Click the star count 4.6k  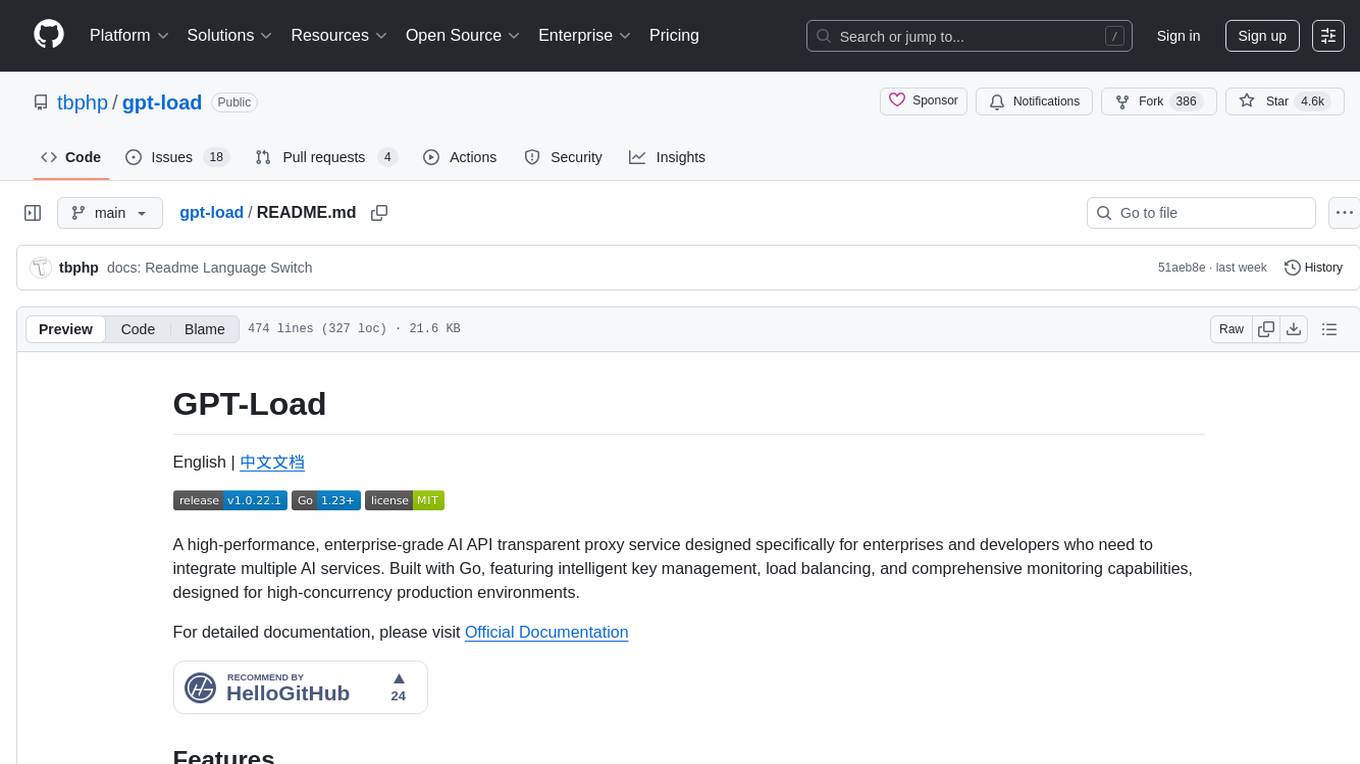[x=1312, y=101]
